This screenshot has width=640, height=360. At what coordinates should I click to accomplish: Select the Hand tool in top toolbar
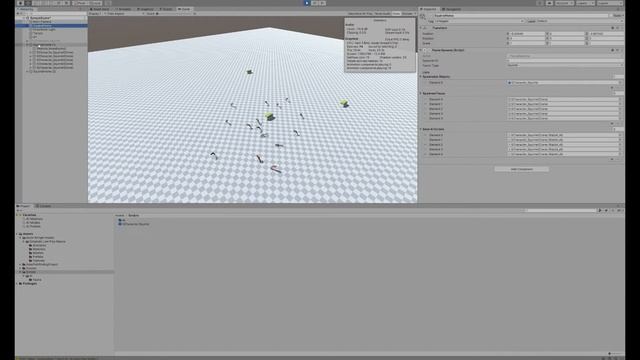pyautogui.click(x=20, y=3)
